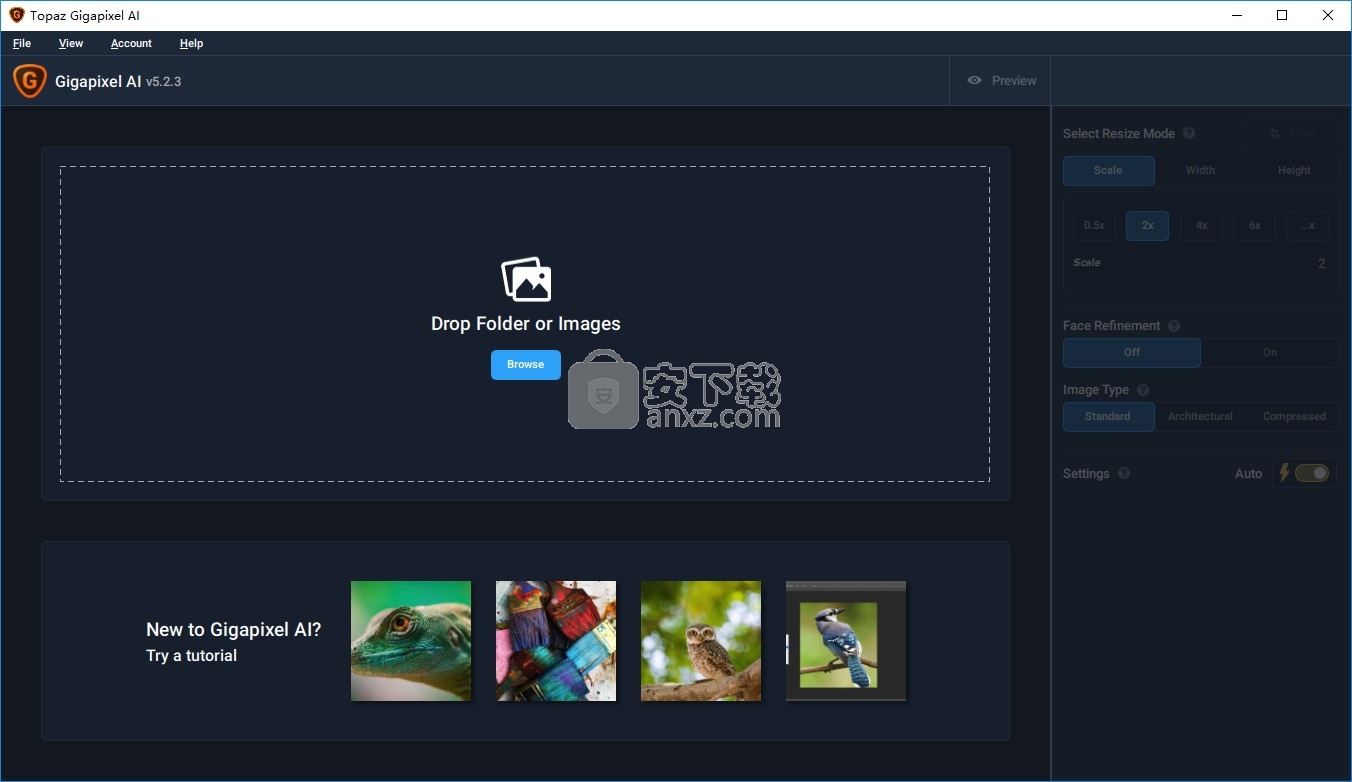Click the Topaz Gigapixel AI title bar icon
Screen dimensions: 1352x782
[x=16, y=15]
